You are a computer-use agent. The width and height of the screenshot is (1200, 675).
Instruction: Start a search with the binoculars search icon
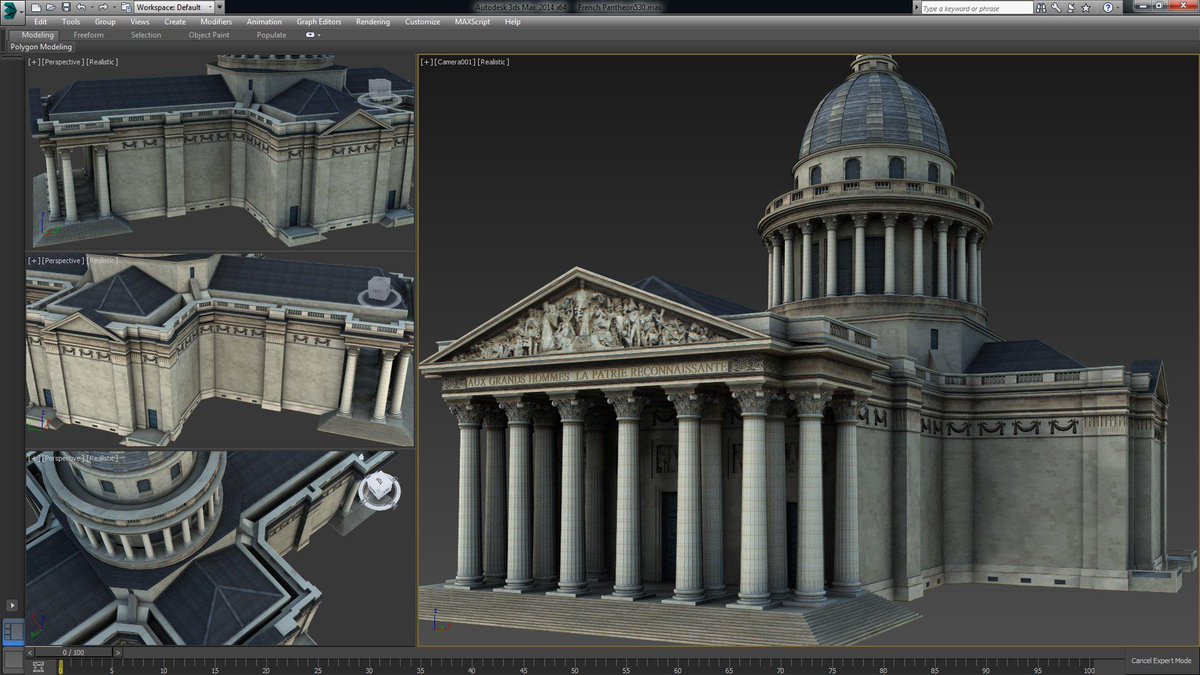pyautogui.click(x=1042, y=7)
